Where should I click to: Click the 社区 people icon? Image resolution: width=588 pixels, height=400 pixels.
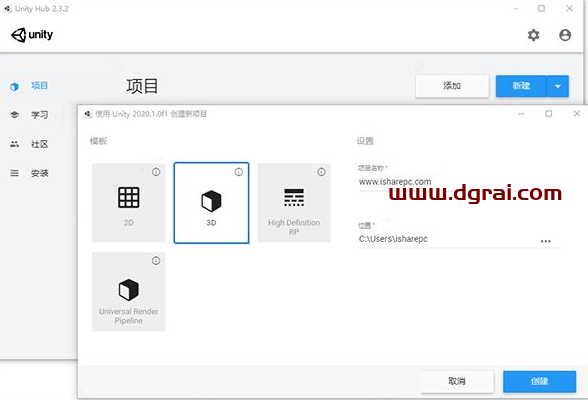click(14, 144)
